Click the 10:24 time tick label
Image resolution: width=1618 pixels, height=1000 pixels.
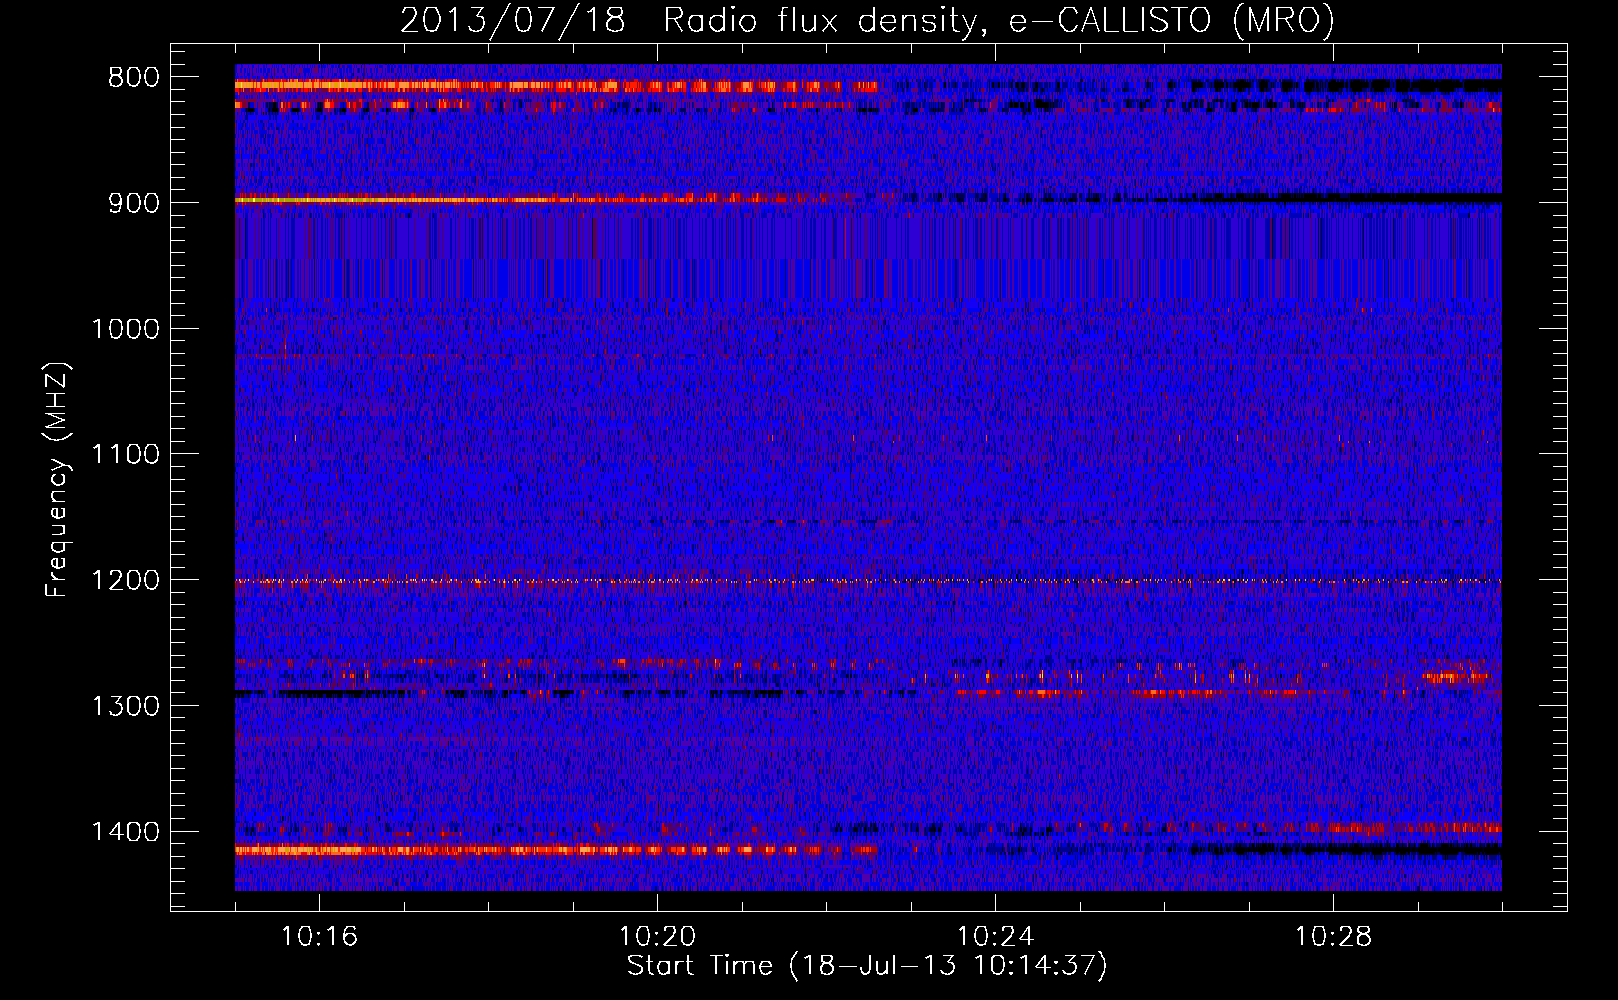[995, 937]
